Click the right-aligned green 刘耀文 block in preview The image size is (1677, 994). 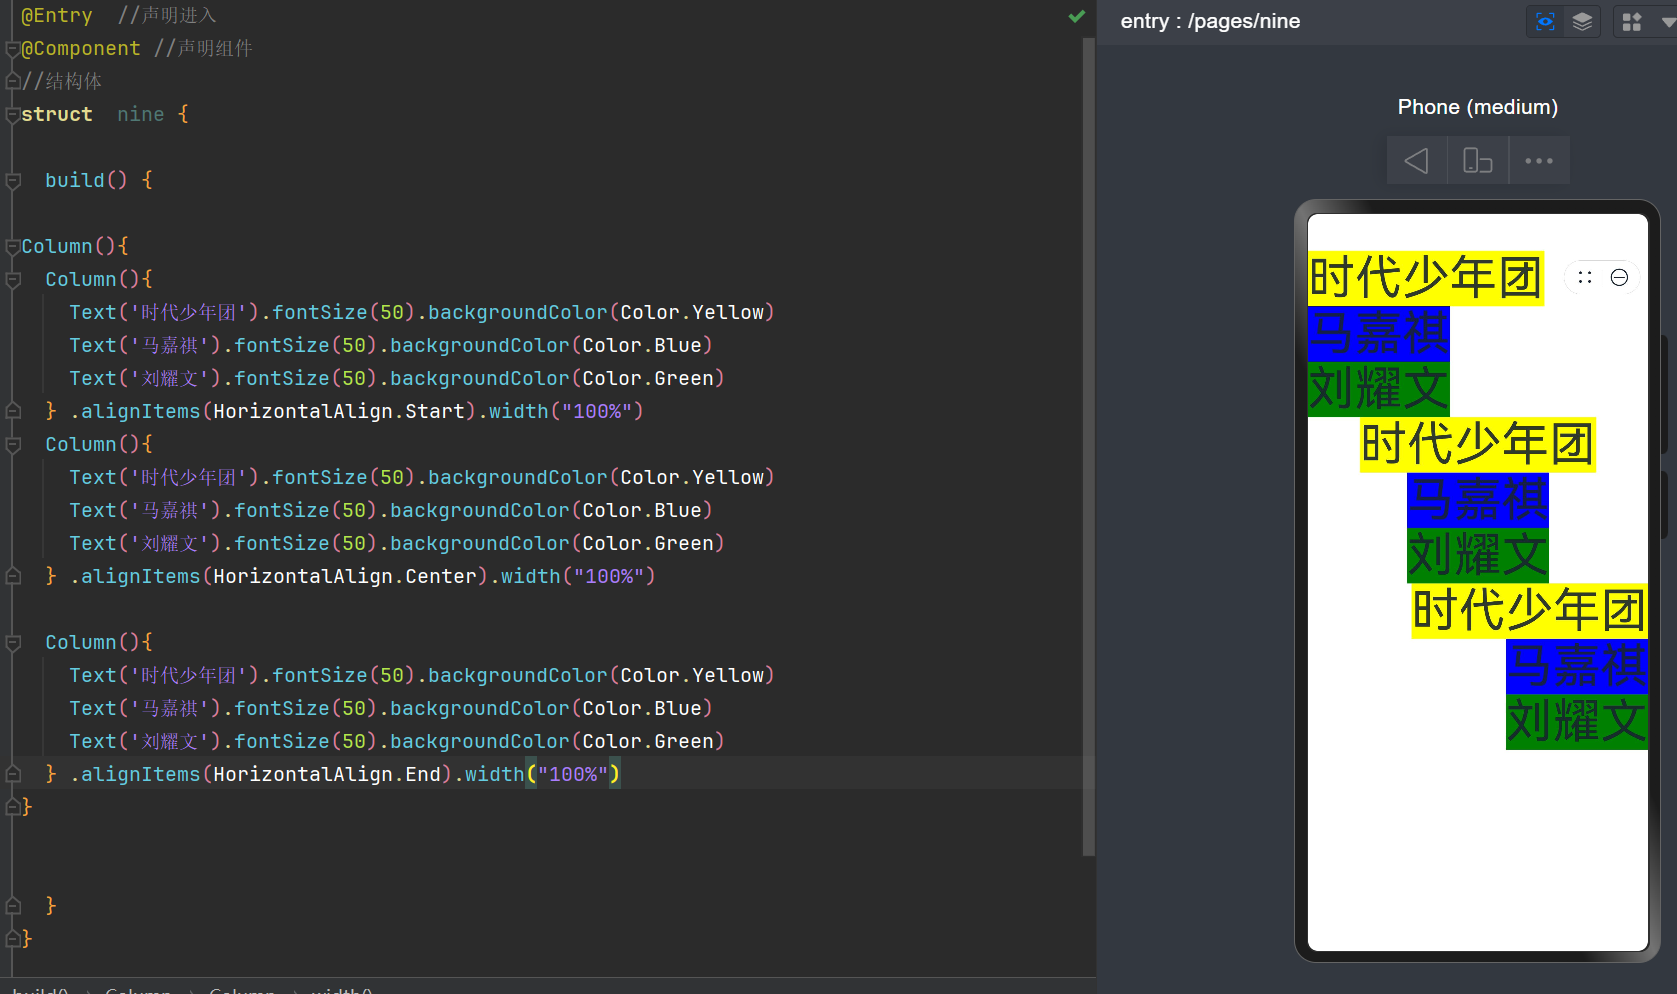tap(1576, 722)
